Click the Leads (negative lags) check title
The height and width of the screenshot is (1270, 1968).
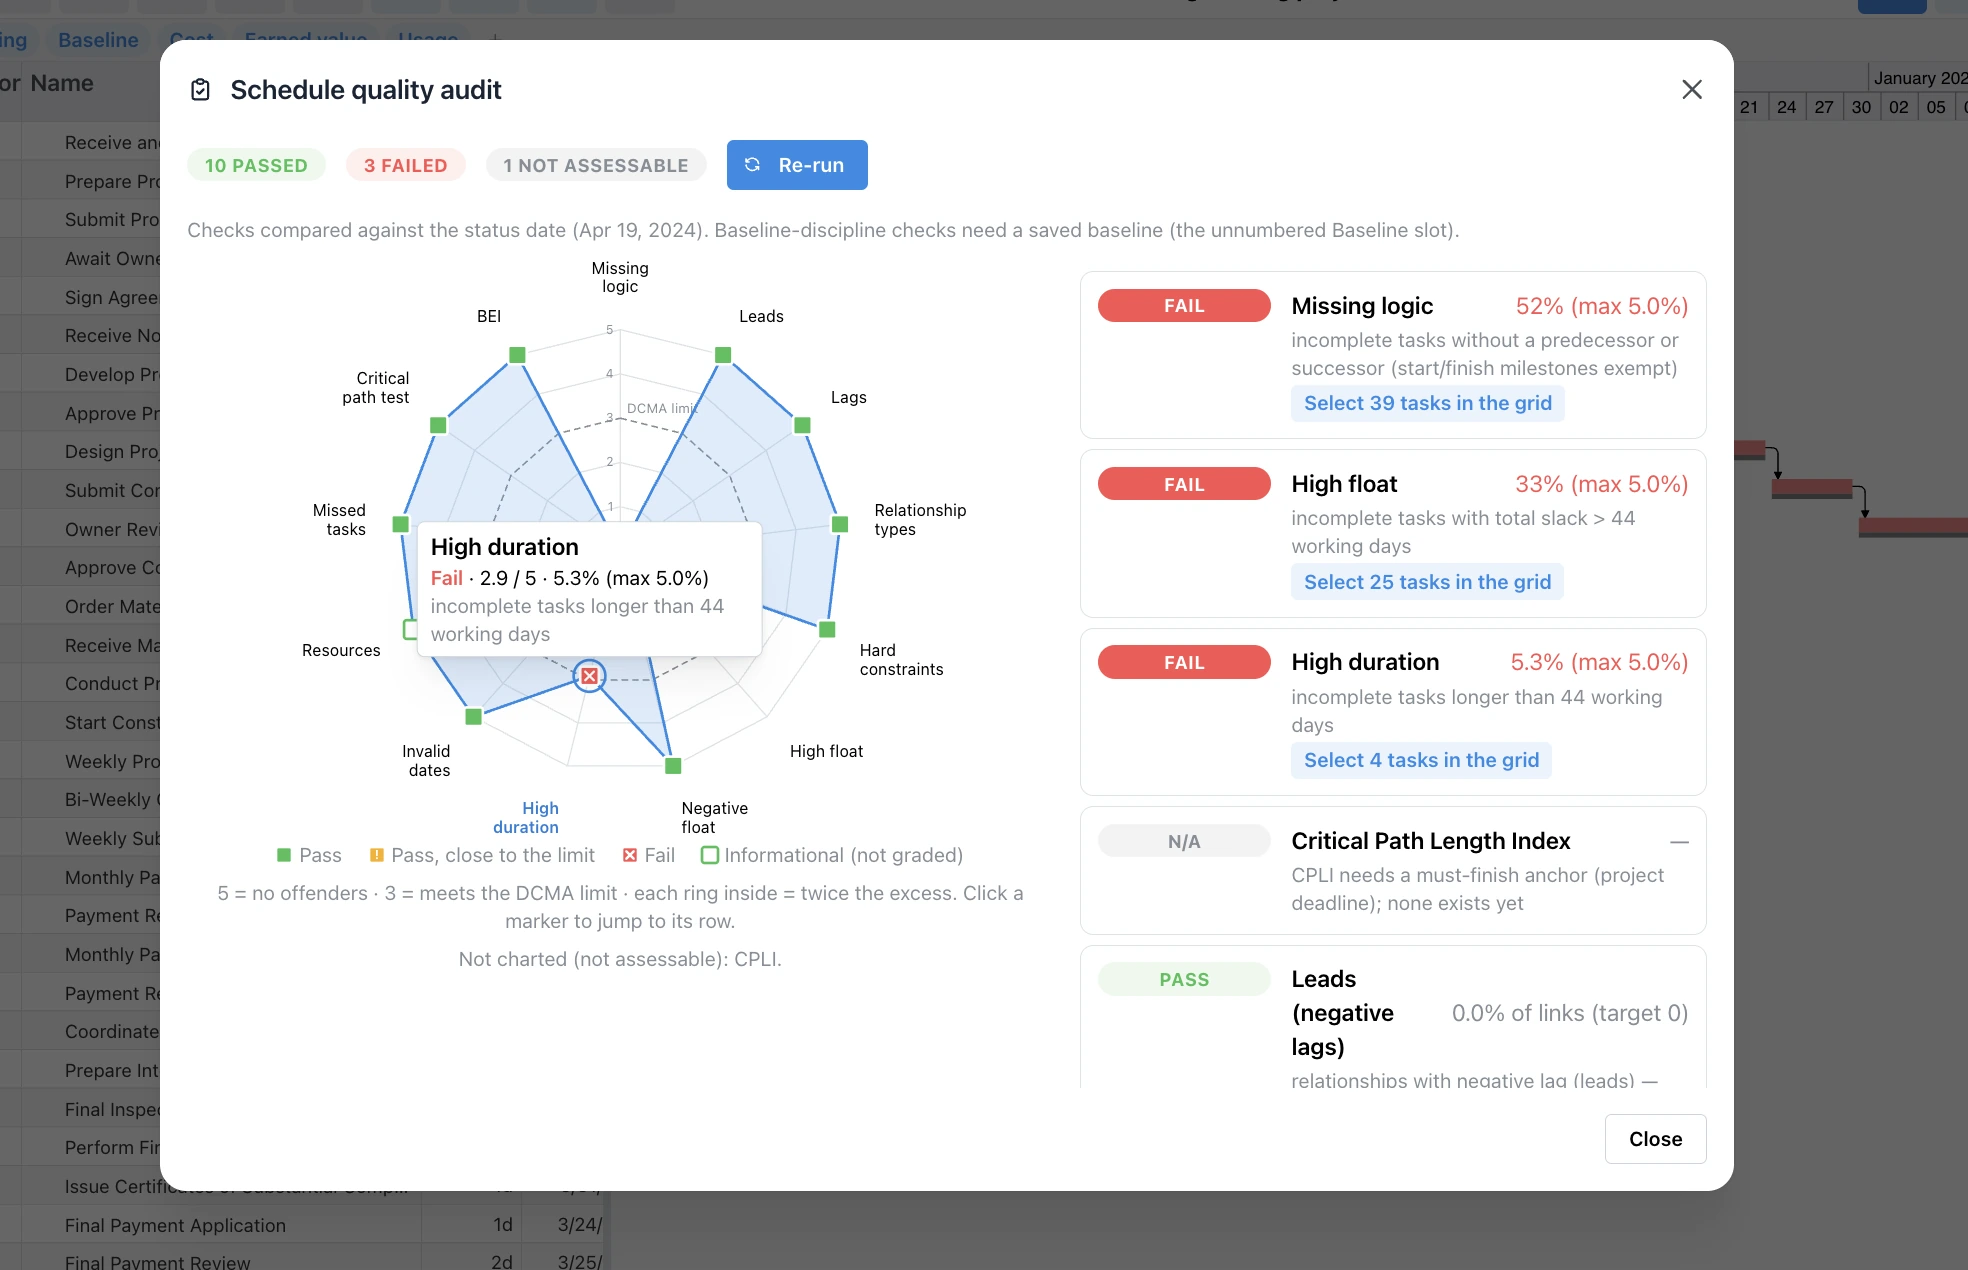point(1343,1013)
